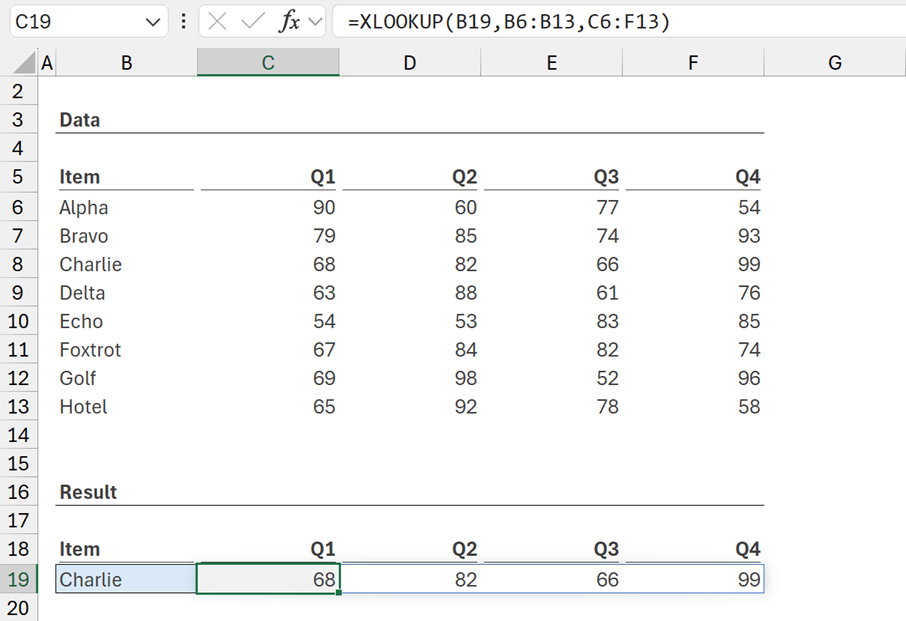This screenshot has width=906, height=621.
Task: Select column D header
Action: (410, 63)
